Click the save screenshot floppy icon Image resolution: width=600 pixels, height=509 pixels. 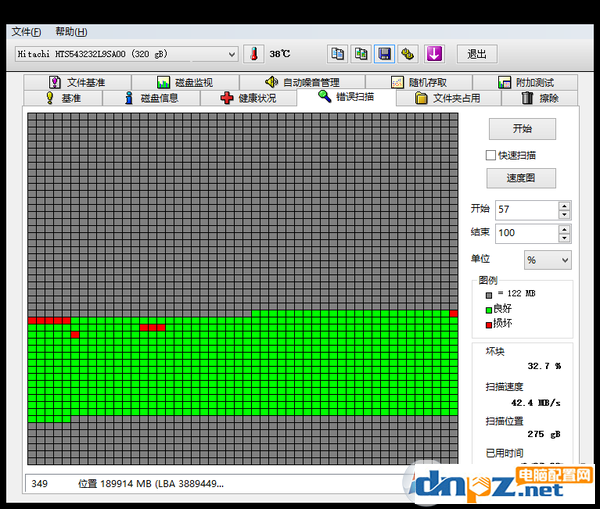click(384, 54)
